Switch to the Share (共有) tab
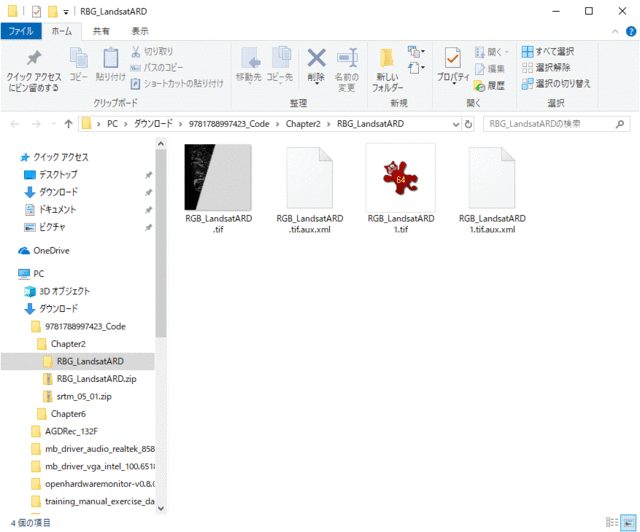 pyautogui.click(x=101, y=31)
